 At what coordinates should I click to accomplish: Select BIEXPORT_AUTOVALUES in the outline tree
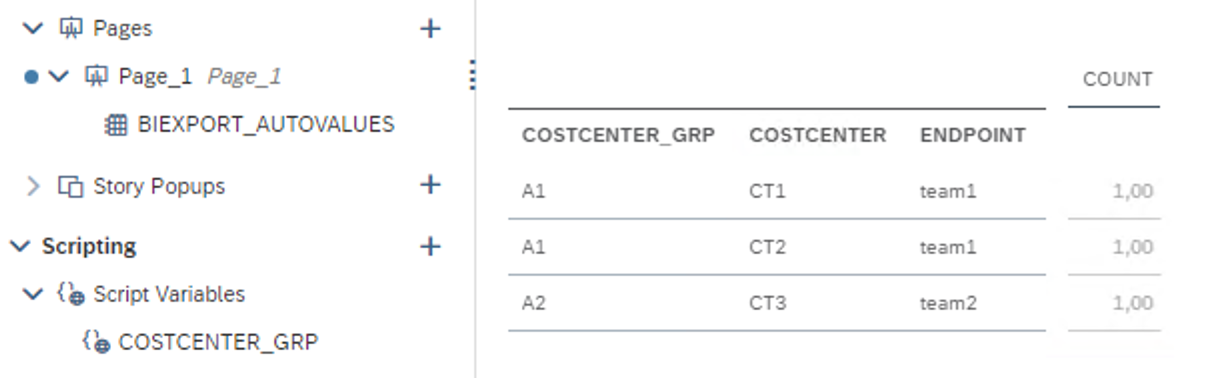pos(266,125)
